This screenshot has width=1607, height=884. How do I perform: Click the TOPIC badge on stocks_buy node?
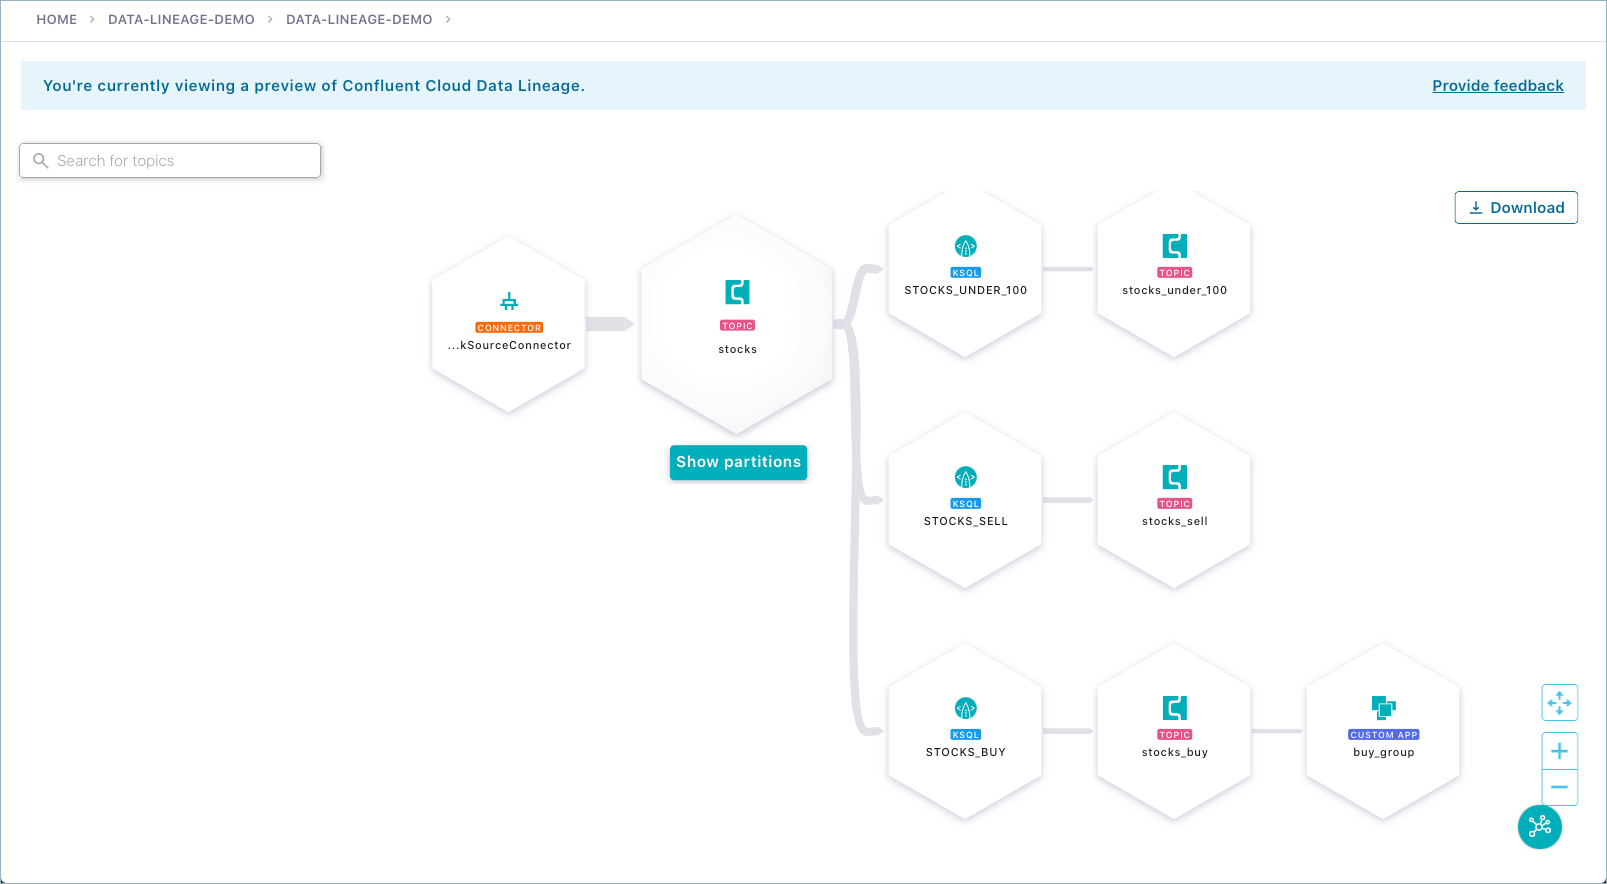coord(1175,735)
